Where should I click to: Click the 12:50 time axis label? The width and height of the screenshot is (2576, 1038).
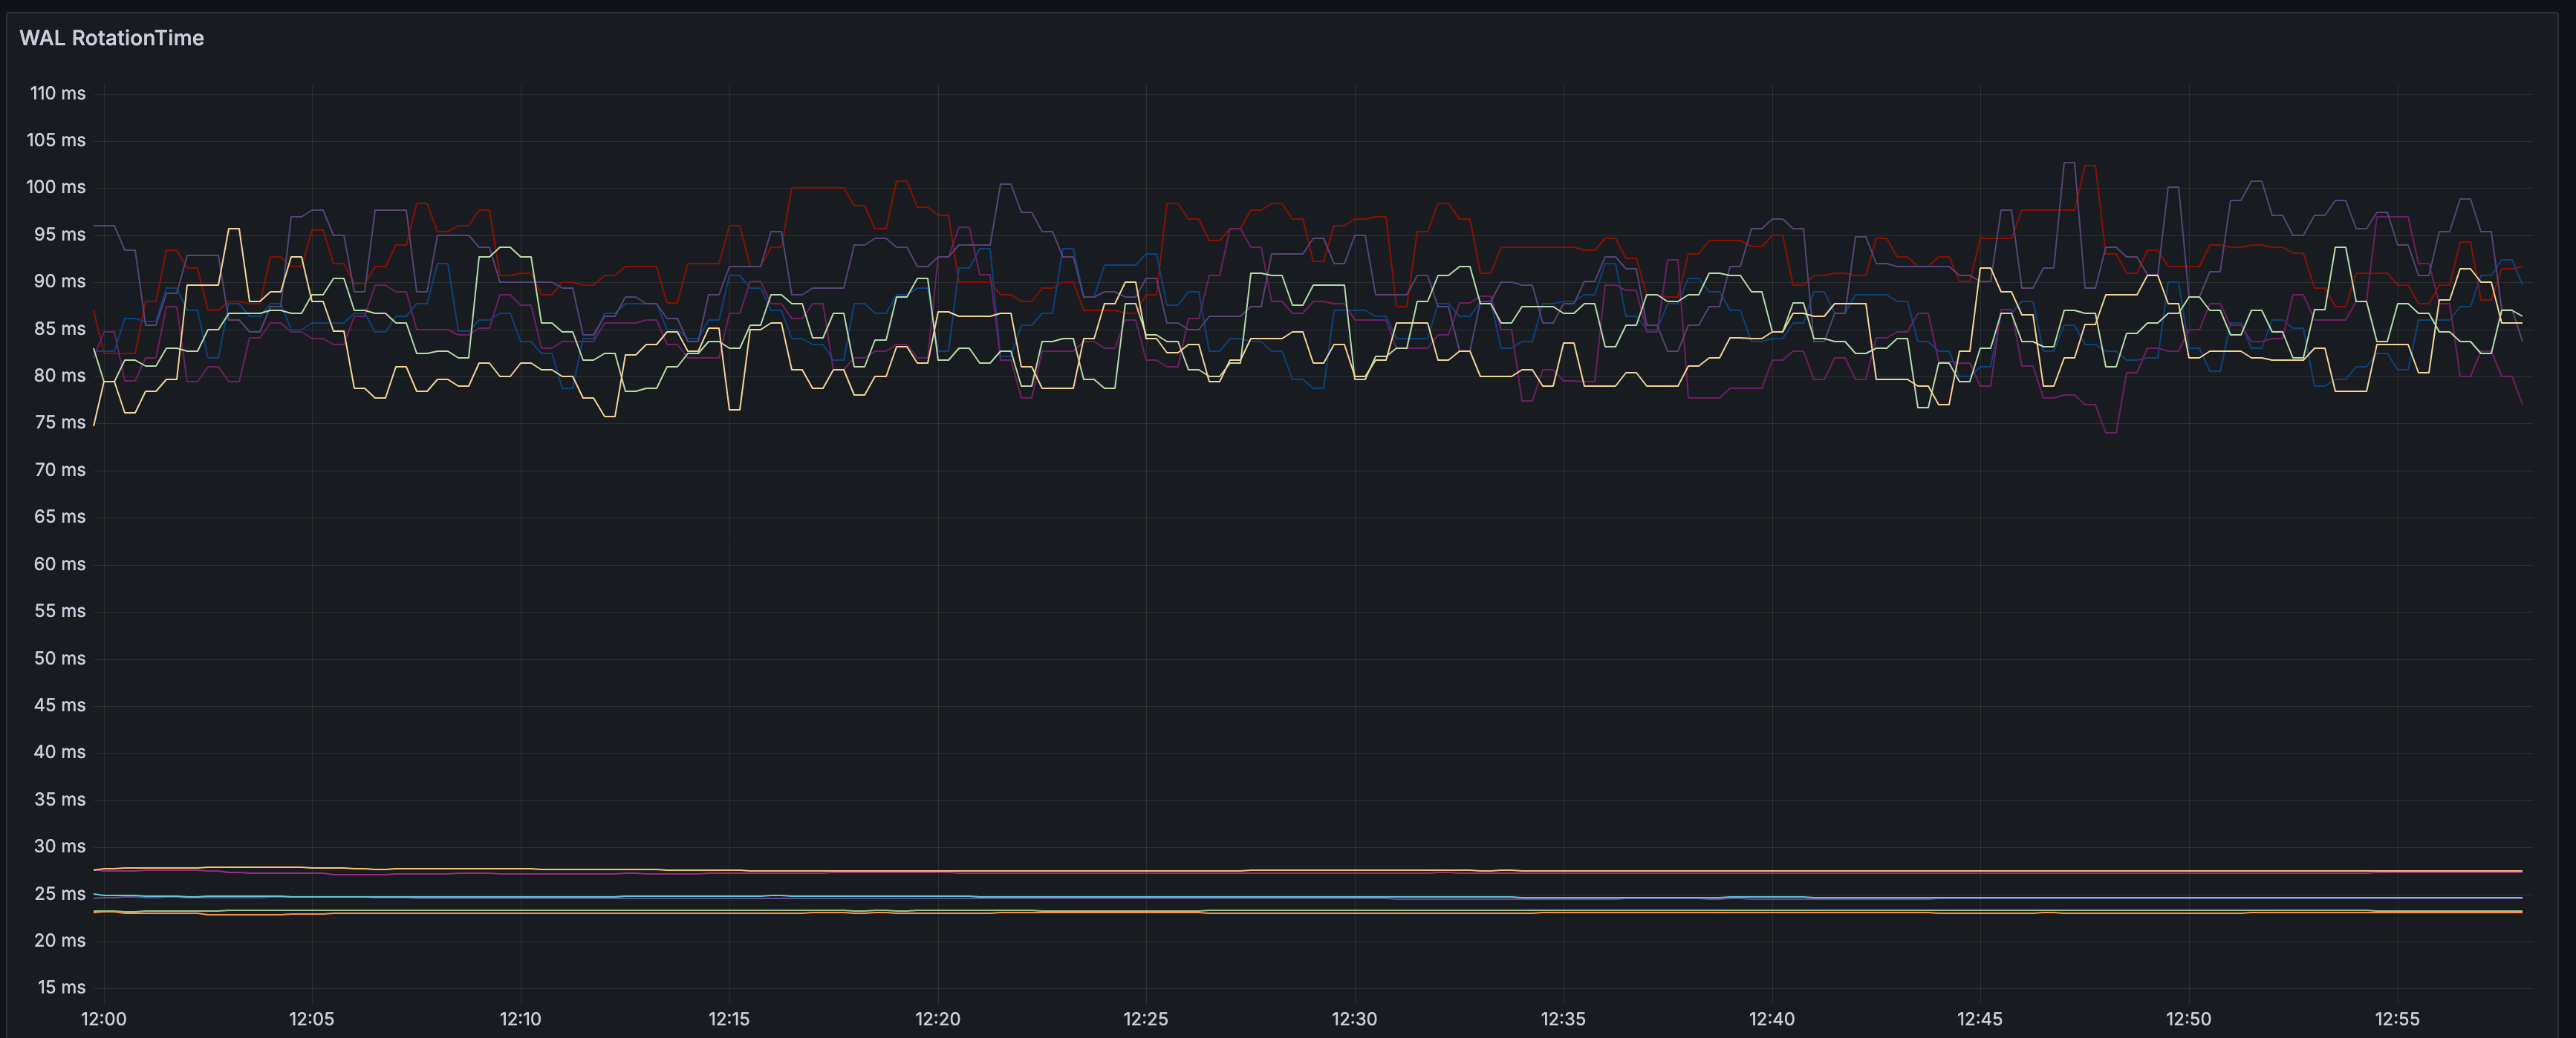(x=2188, y=1019)
